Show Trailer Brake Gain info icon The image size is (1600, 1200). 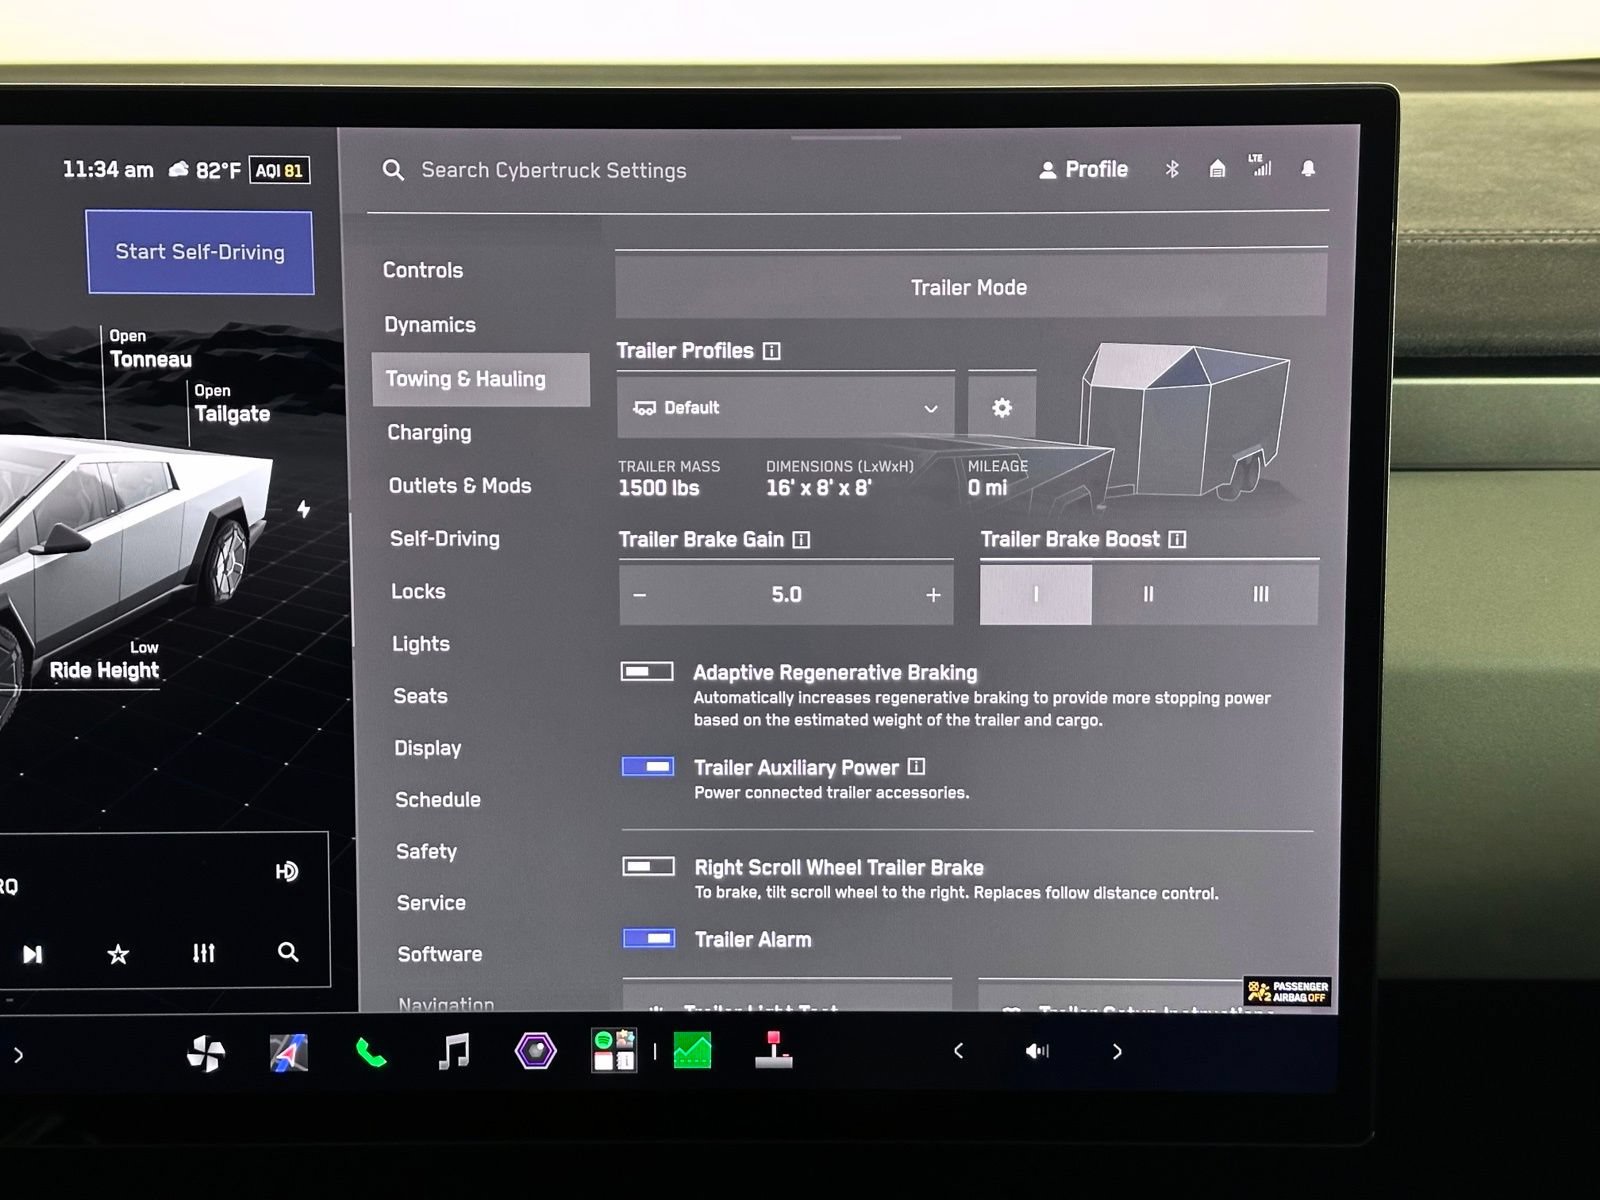click(801, 540)
